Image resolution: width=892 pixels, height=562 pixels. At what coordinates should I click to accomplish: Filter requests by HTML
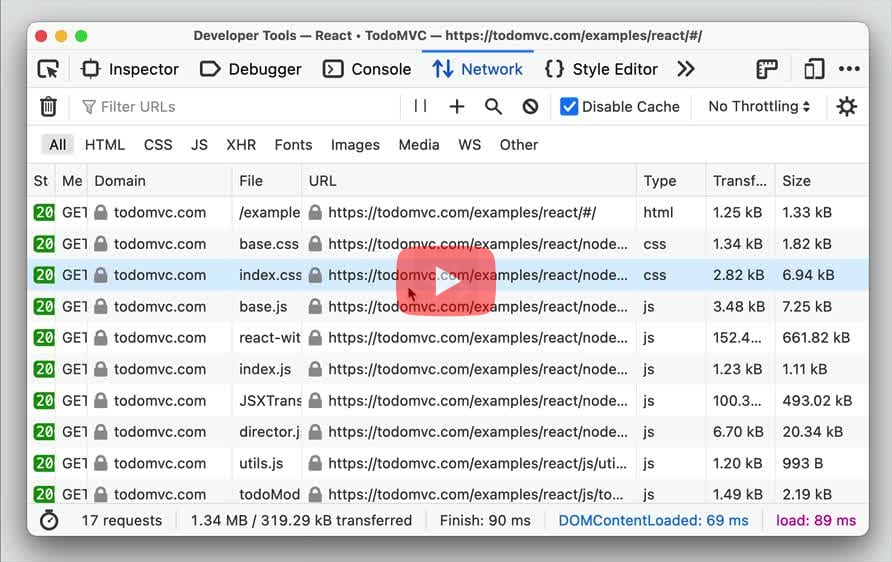pyautogui.click(x=105, y=144)
